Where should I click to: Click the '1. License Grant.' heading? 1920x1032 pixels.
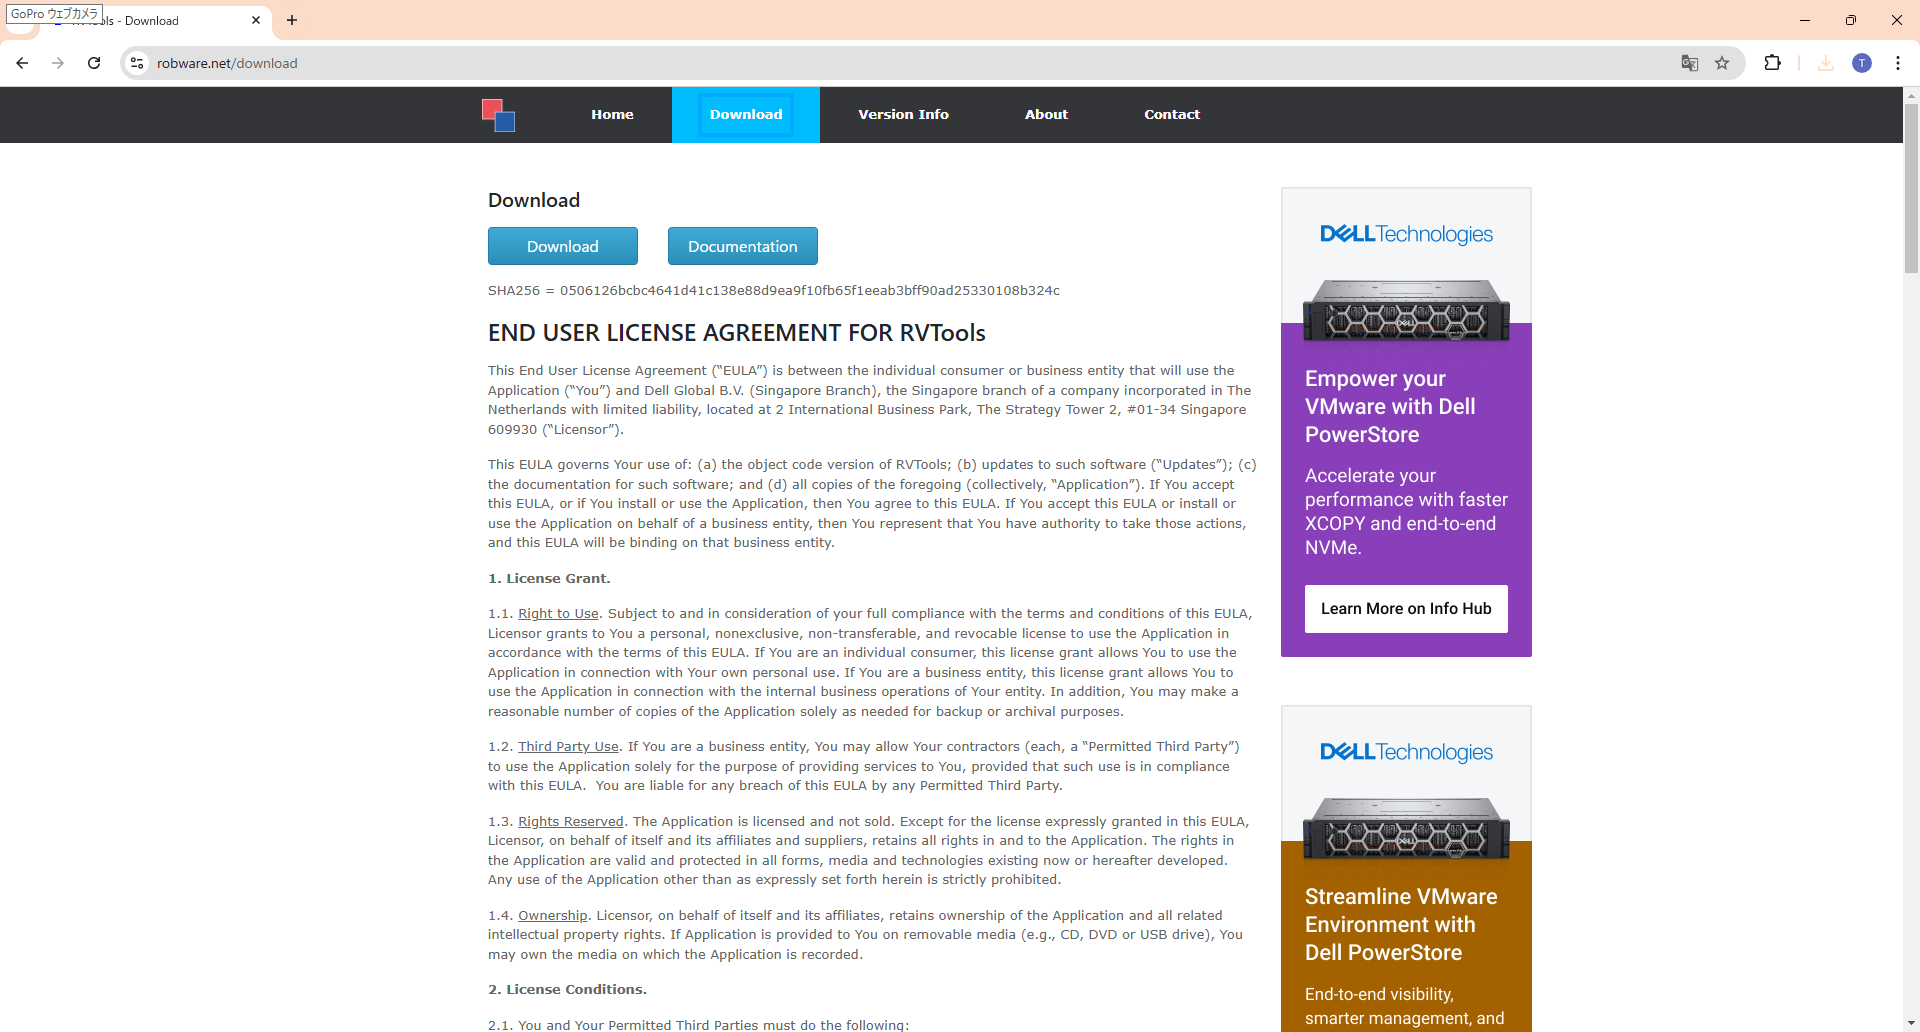coord(549,579)
